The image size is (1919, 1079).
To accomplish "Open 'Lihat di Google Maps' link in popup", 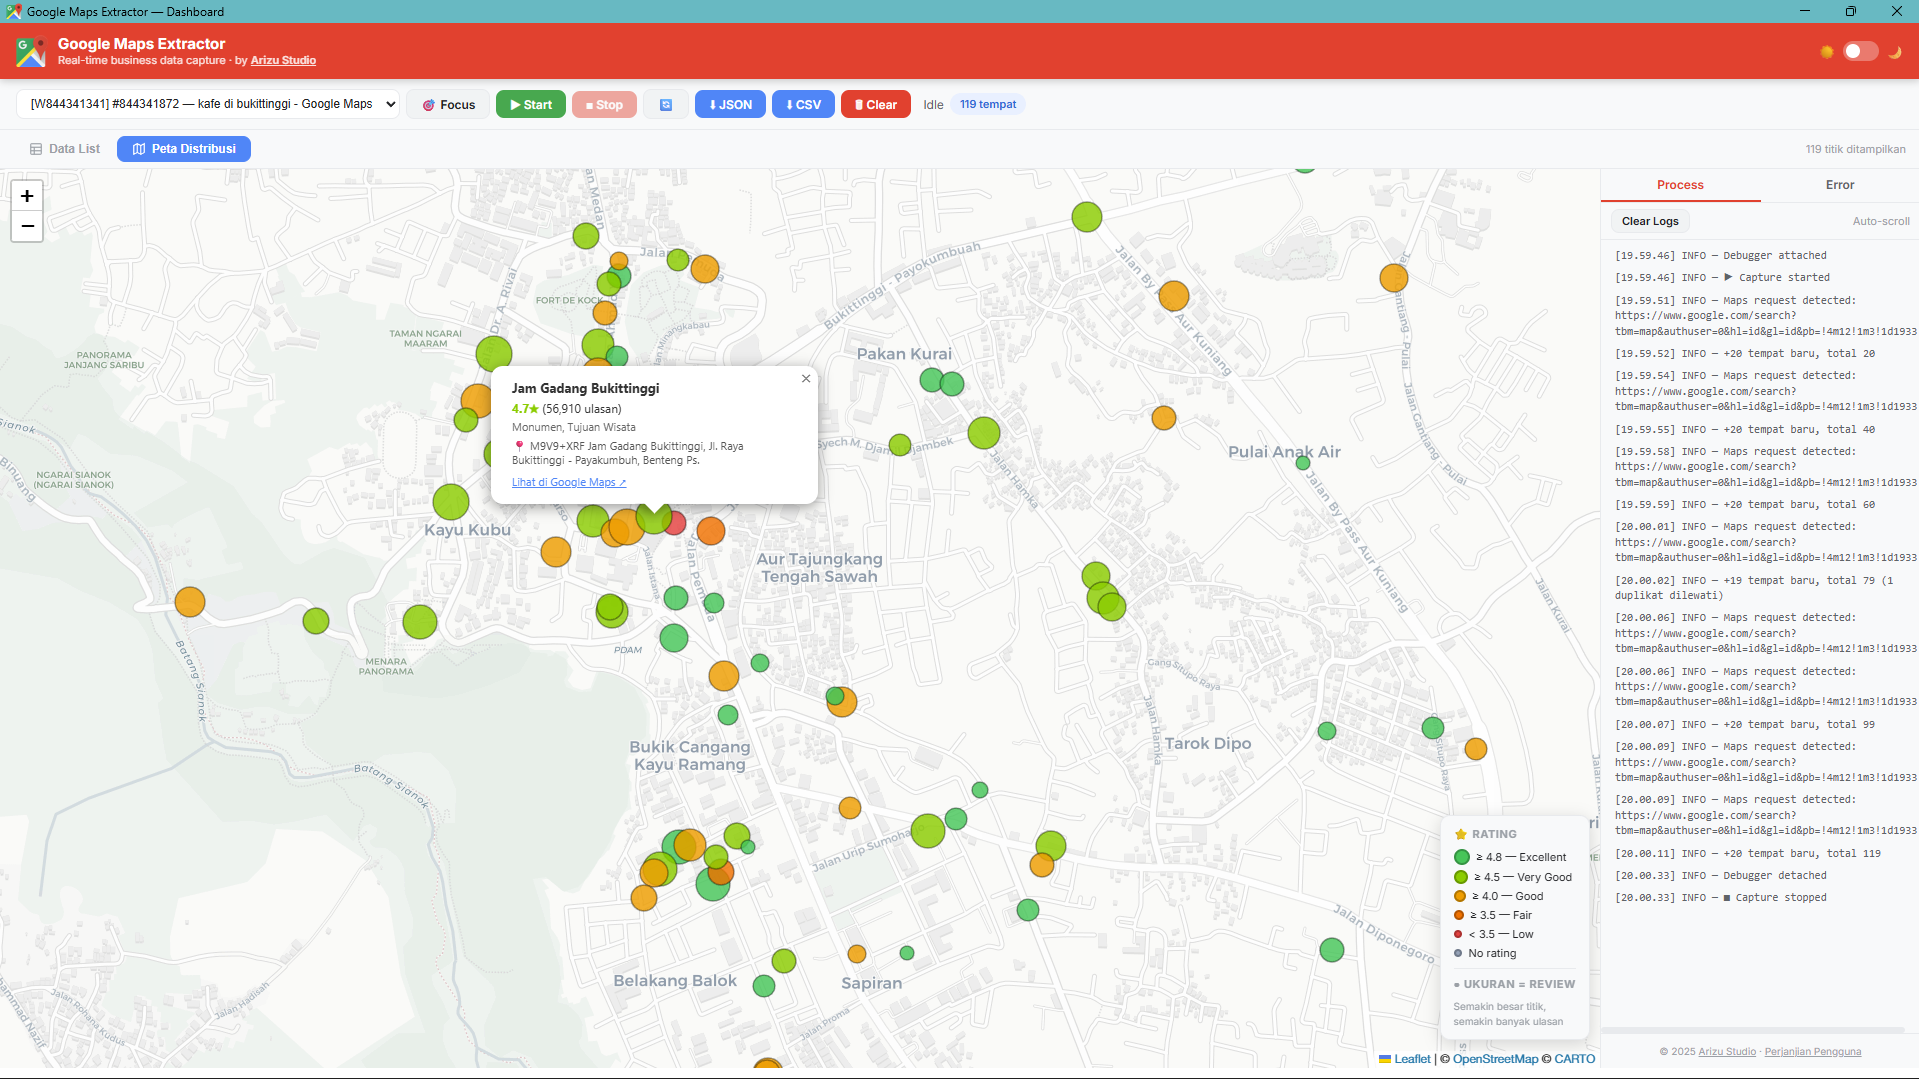I will (x=568, y=482).
